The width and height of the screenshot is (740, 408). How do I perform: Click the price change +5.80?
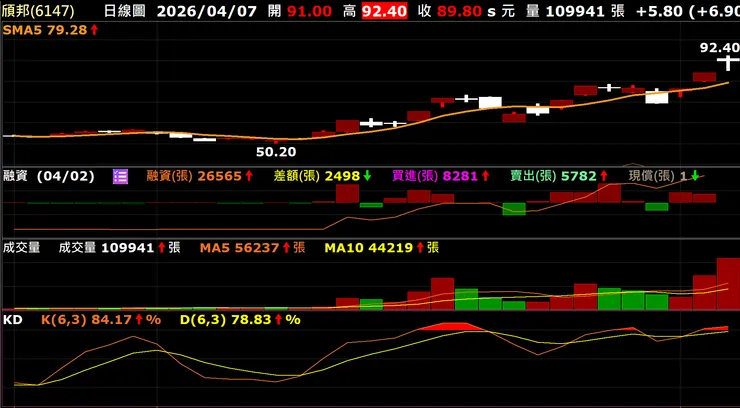[658, 11]
